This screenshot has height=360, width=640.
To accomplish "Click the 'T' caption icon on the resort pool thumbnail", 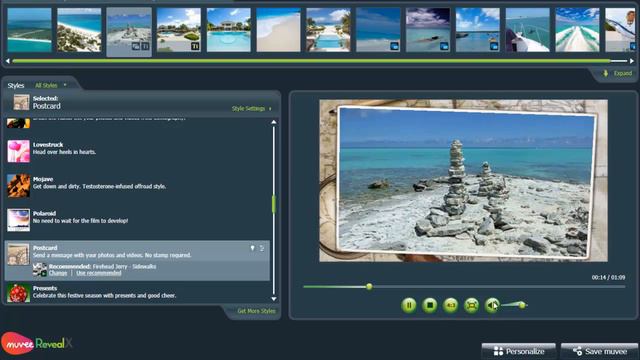I will (195, 47).
